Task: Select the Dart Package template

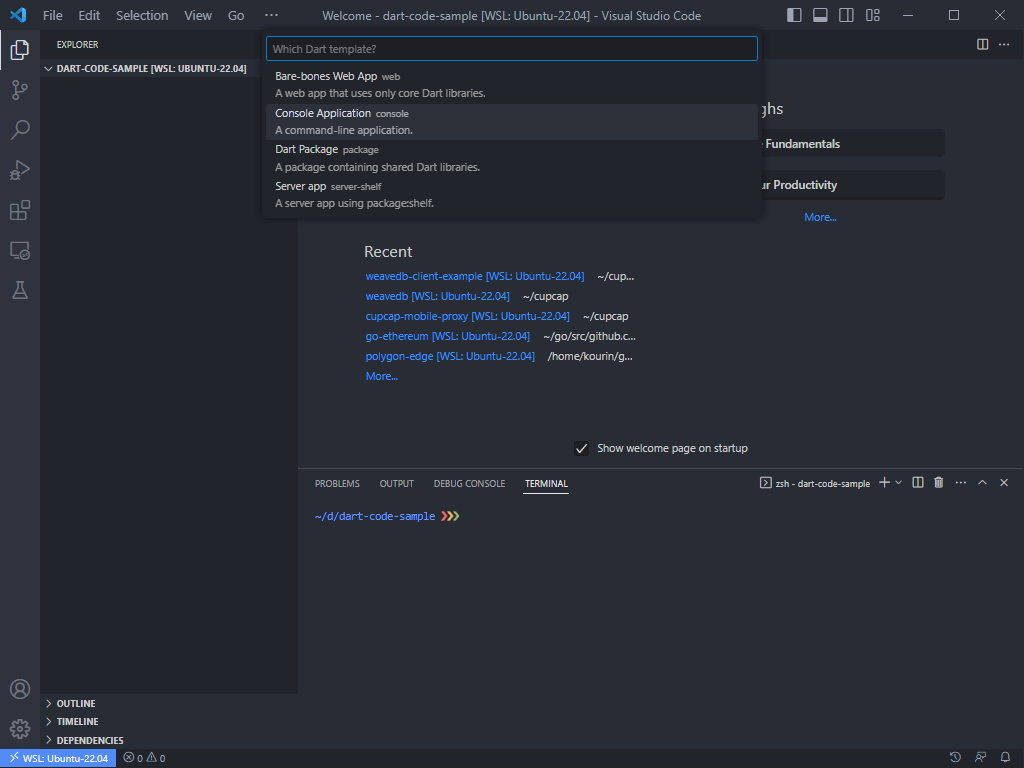Action: pyautogui.click(x=512, y=158)
